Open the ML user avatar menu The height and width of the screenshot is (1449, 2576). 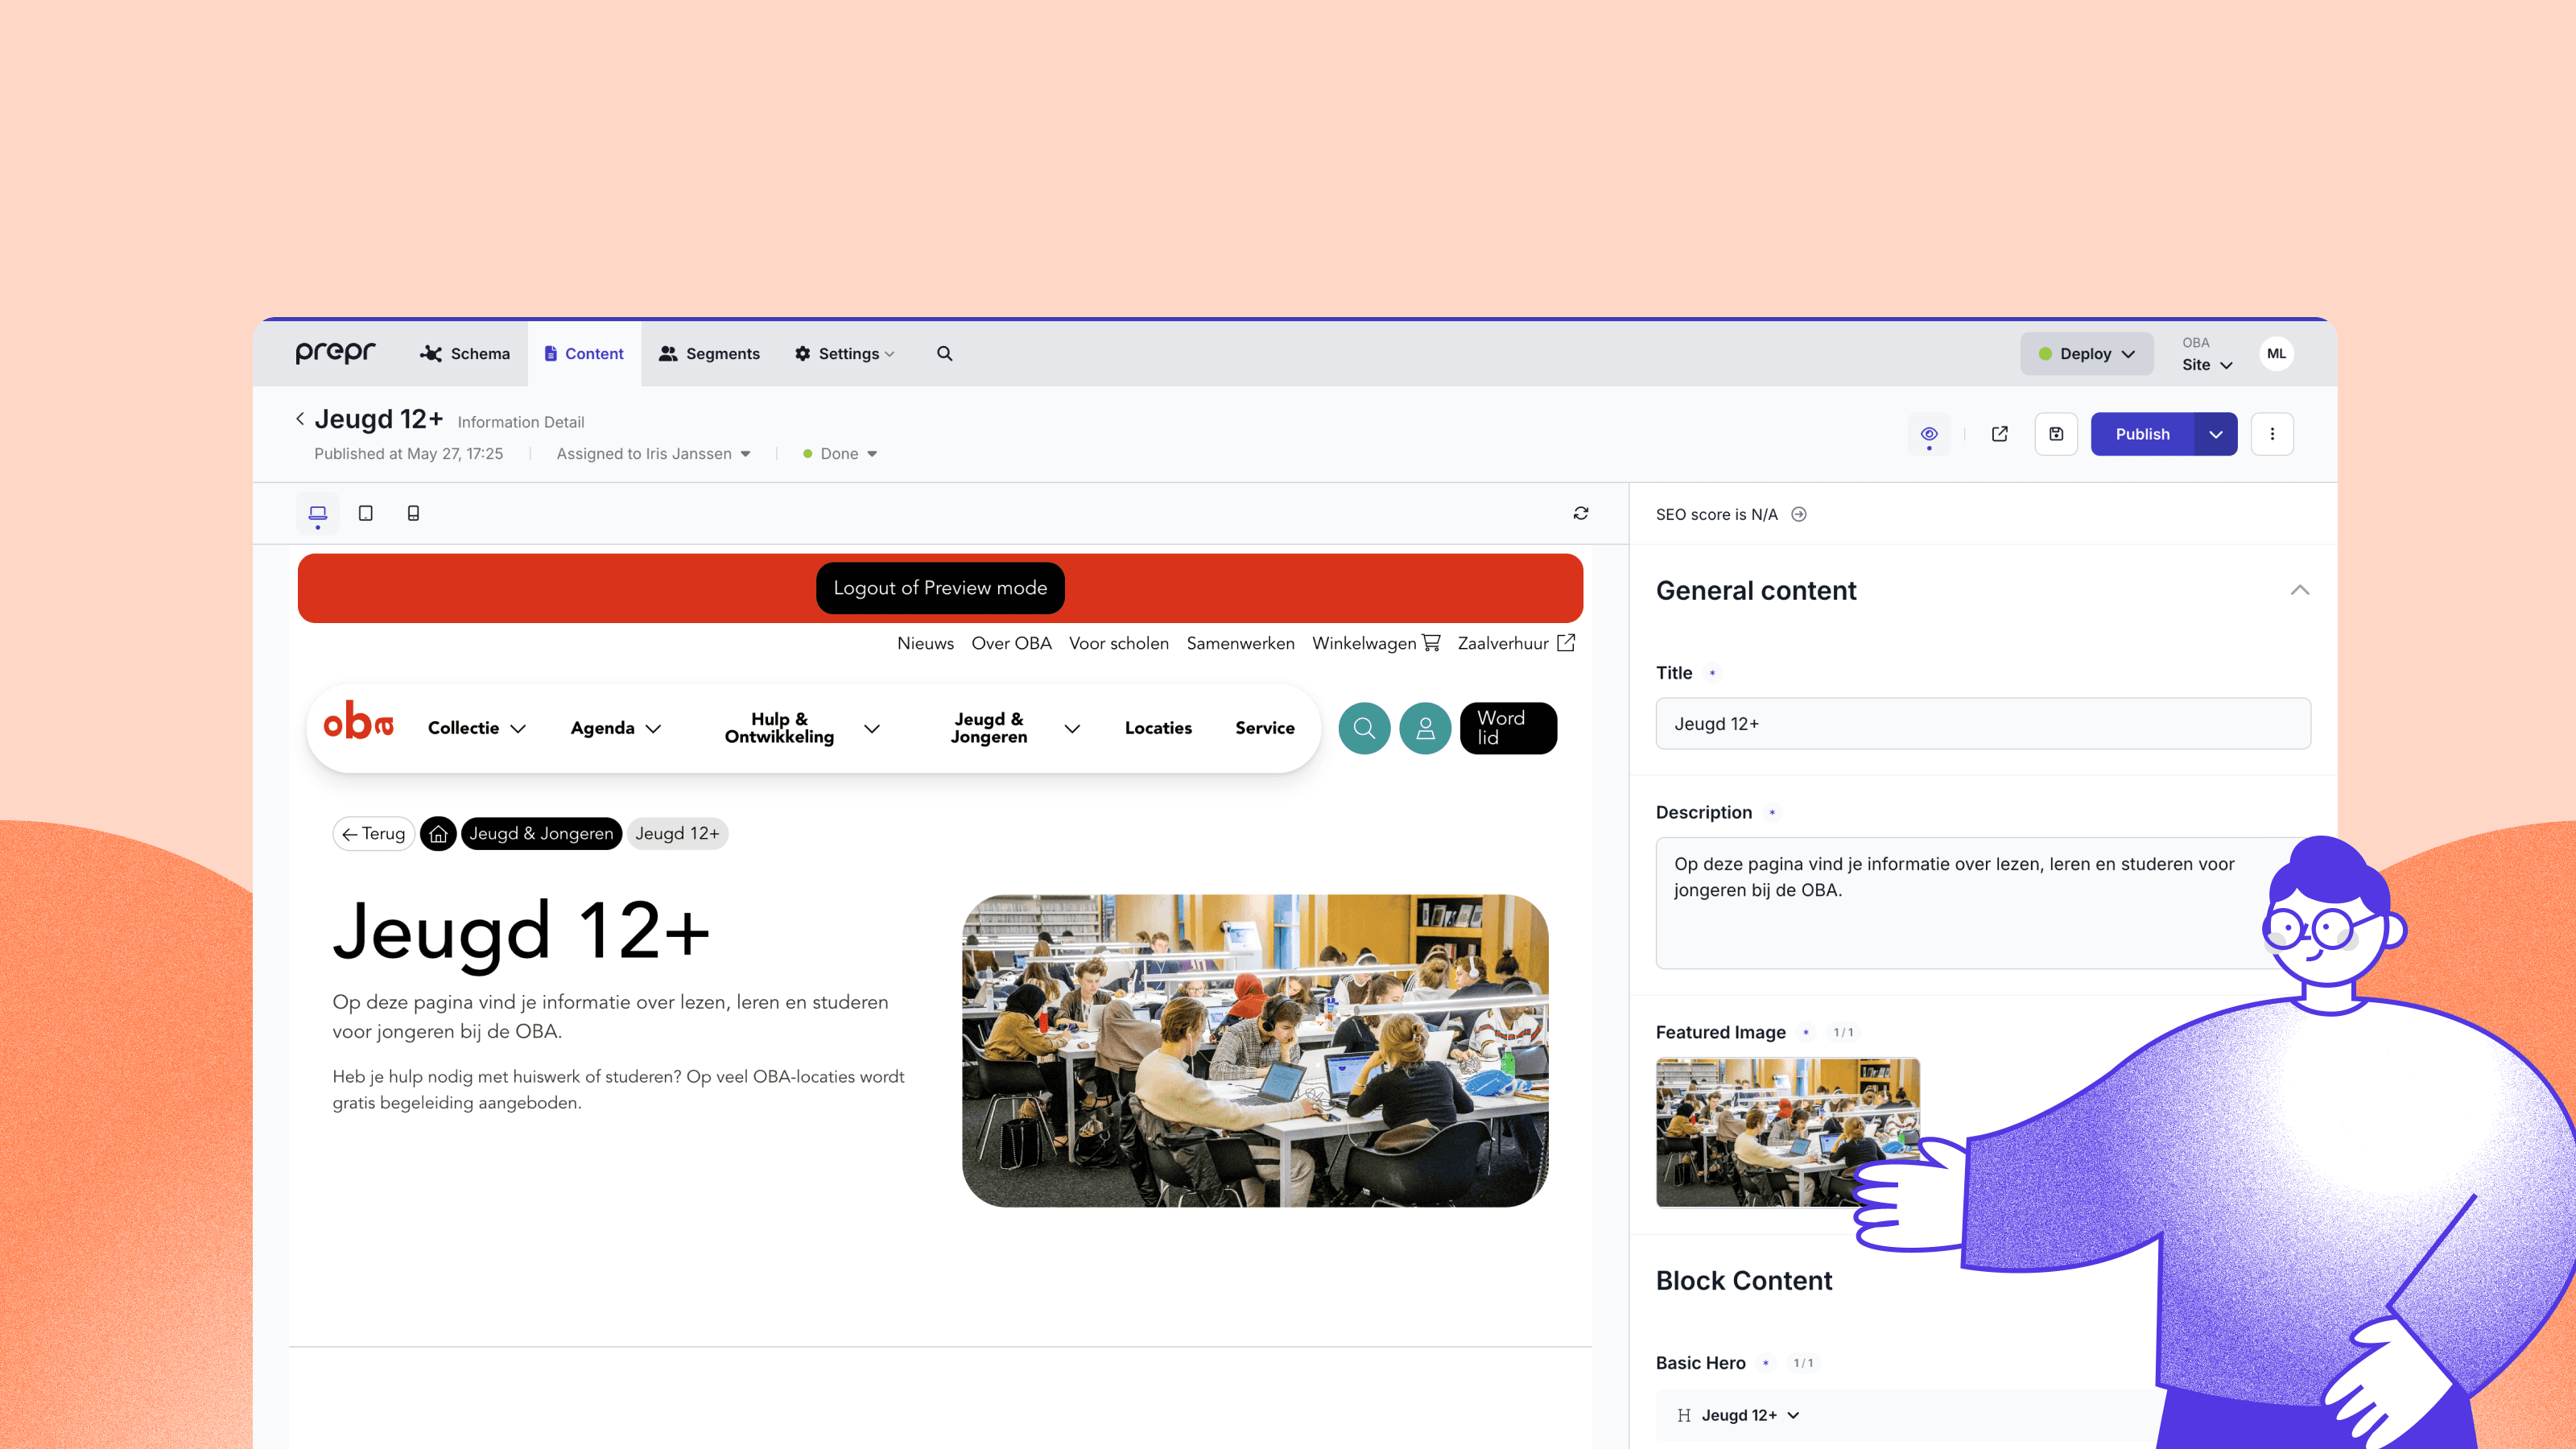coord(2276,354)
